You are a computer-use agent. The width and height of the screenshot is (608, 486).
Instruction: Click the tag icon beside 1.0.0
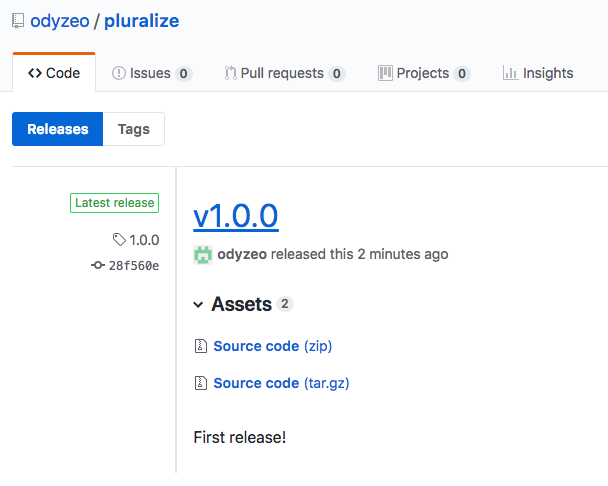(119, 240)
